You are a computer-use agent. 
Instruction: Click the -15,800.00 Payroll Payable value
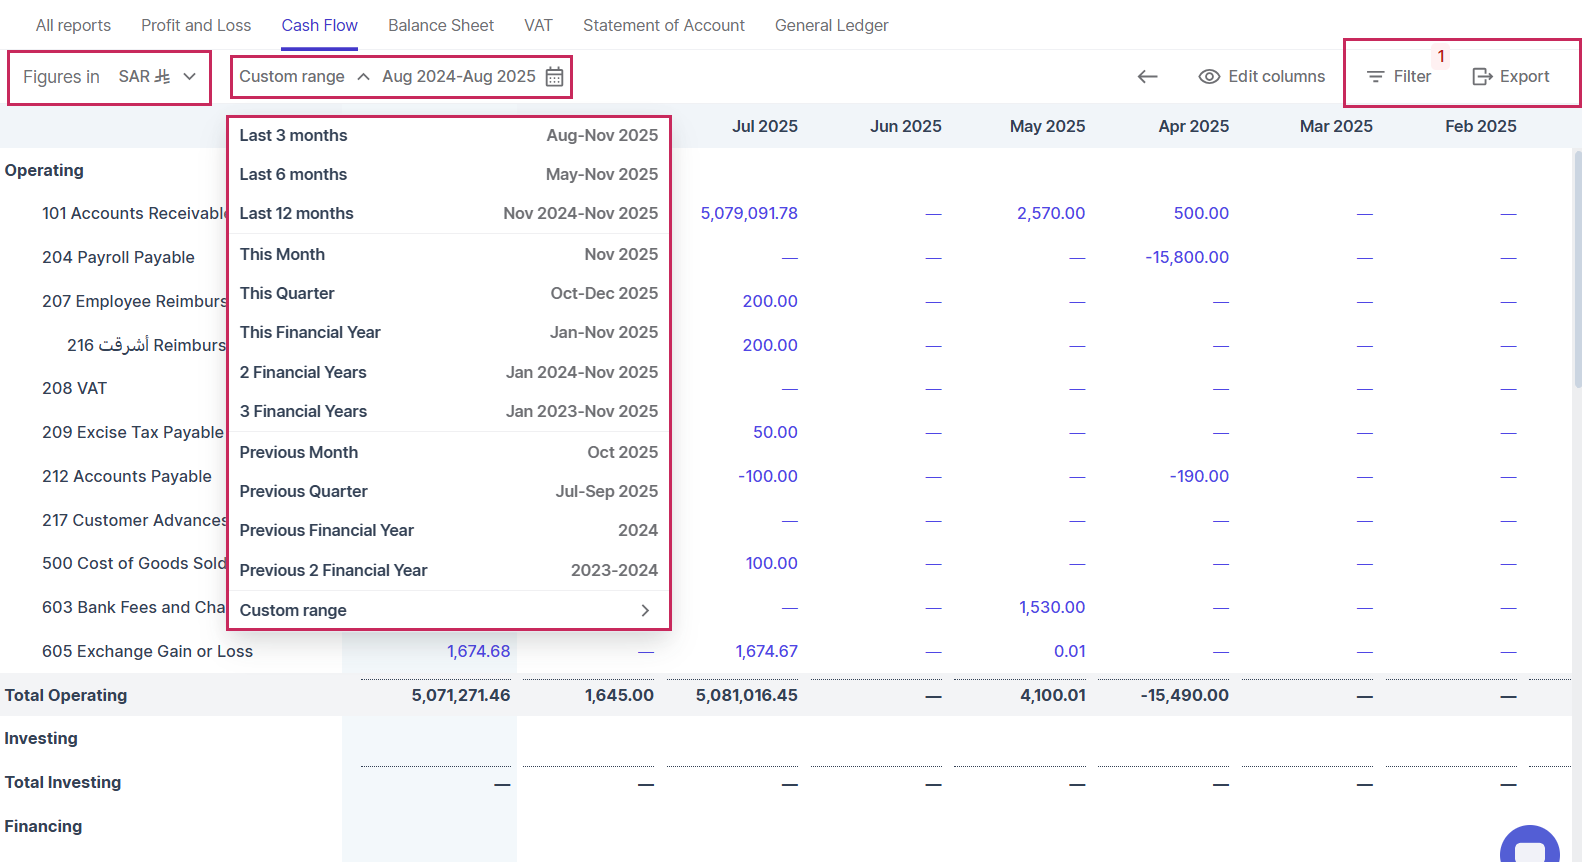(x=1186, y=257)
